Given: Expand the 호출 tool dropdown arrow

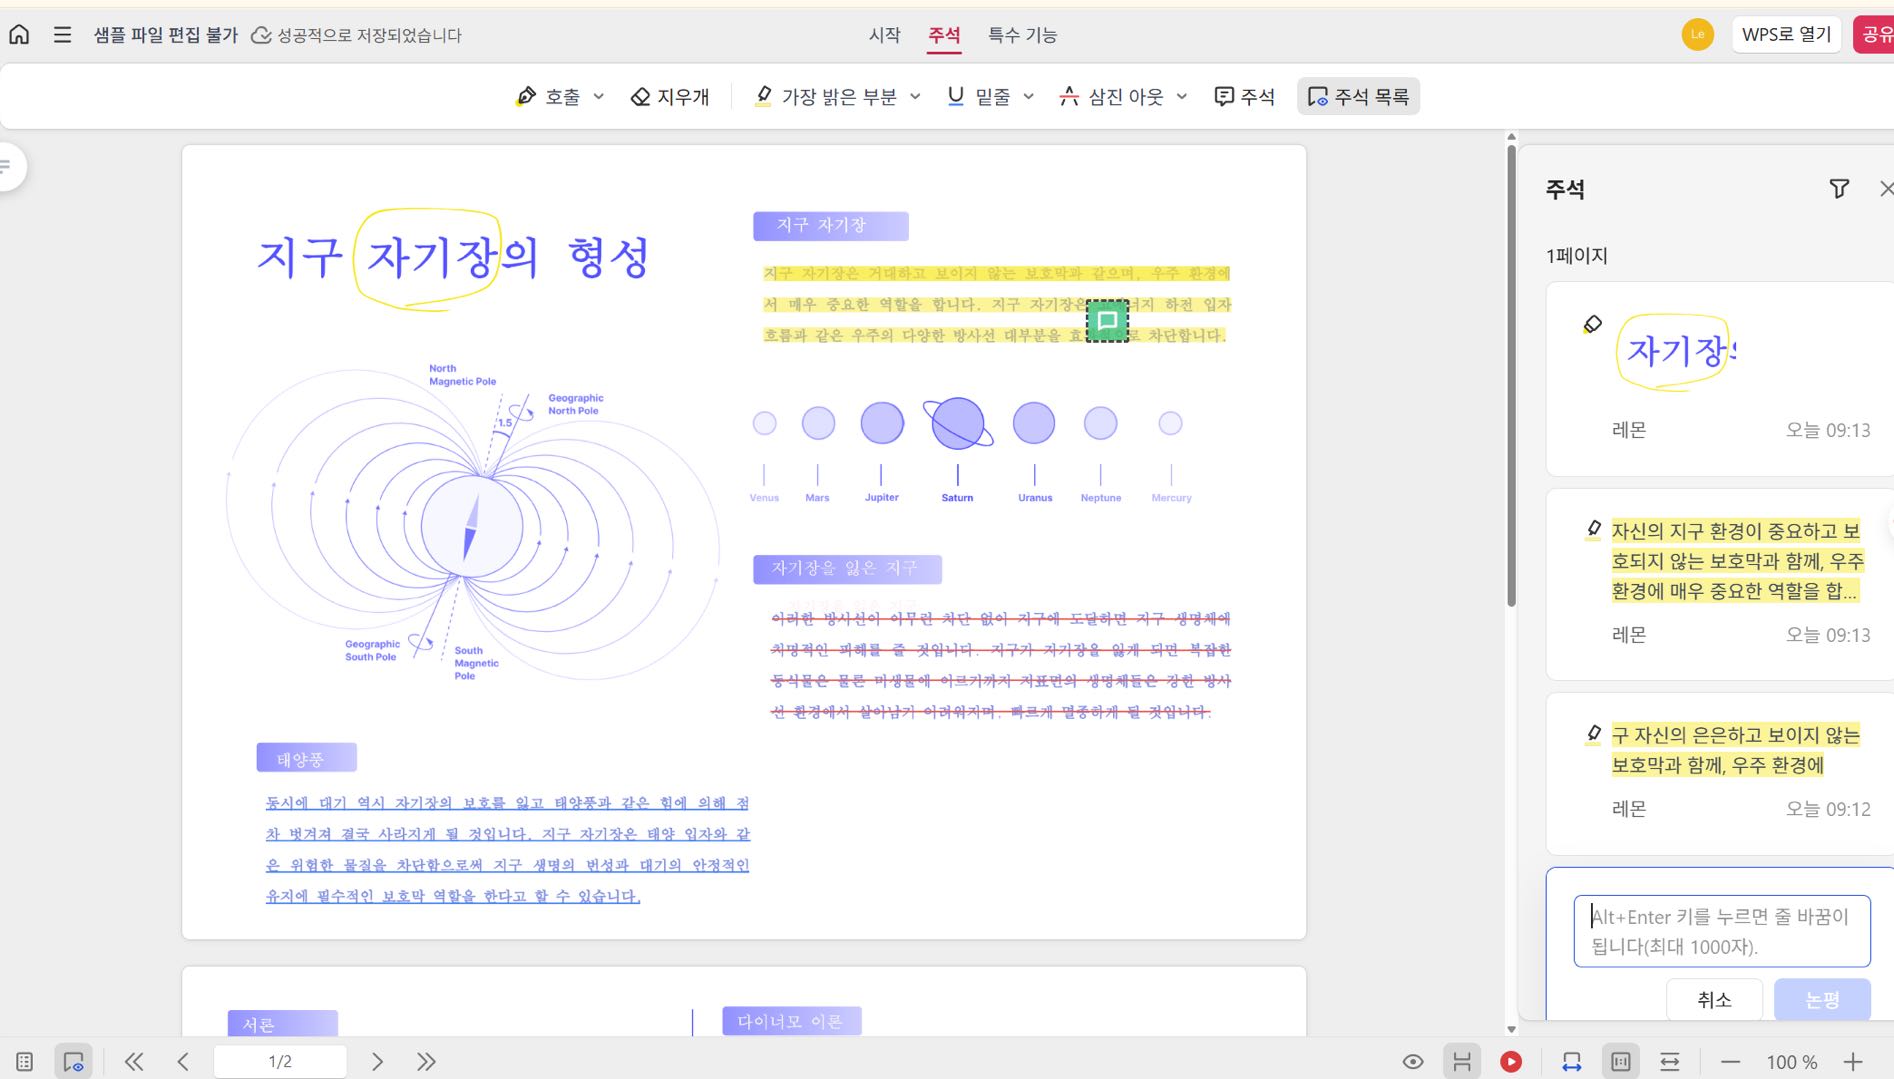Looking at the screenshot, I should (599, 97).
